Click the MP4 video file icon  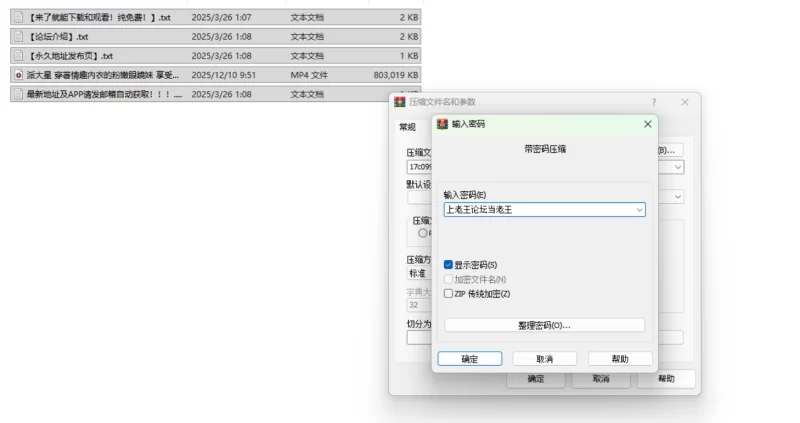pyautogui.click(x=18, y=75)
